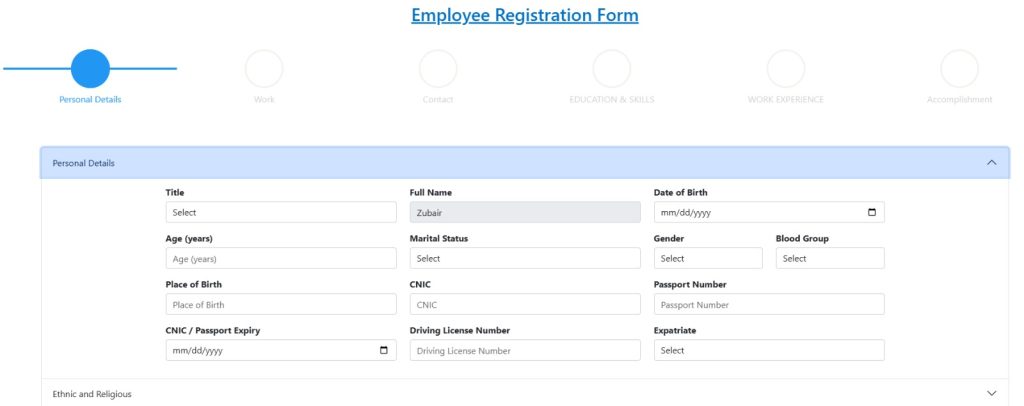The height and width of the screenshot is (406, 1024).
Task: Go to the Accomplishment step circle
Action: point(959,68)
